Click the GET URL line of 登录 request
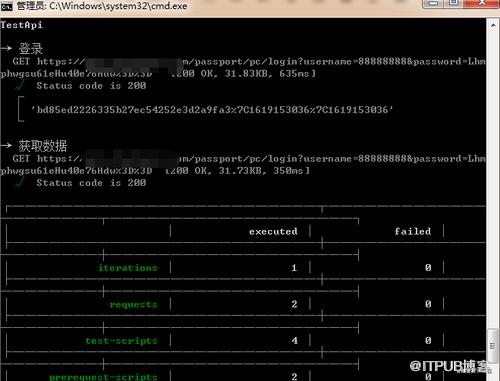 coord(249,62)
